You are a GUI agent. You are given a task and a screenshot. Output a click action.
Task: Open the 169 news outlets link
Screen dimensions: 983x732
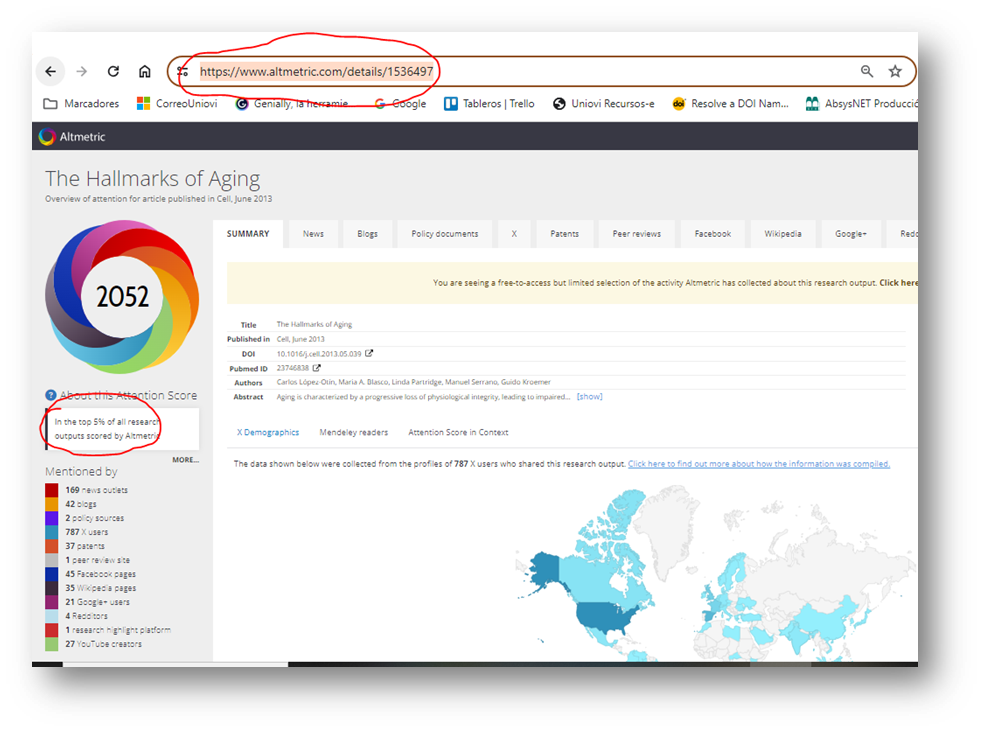click(x=96, y=490)
